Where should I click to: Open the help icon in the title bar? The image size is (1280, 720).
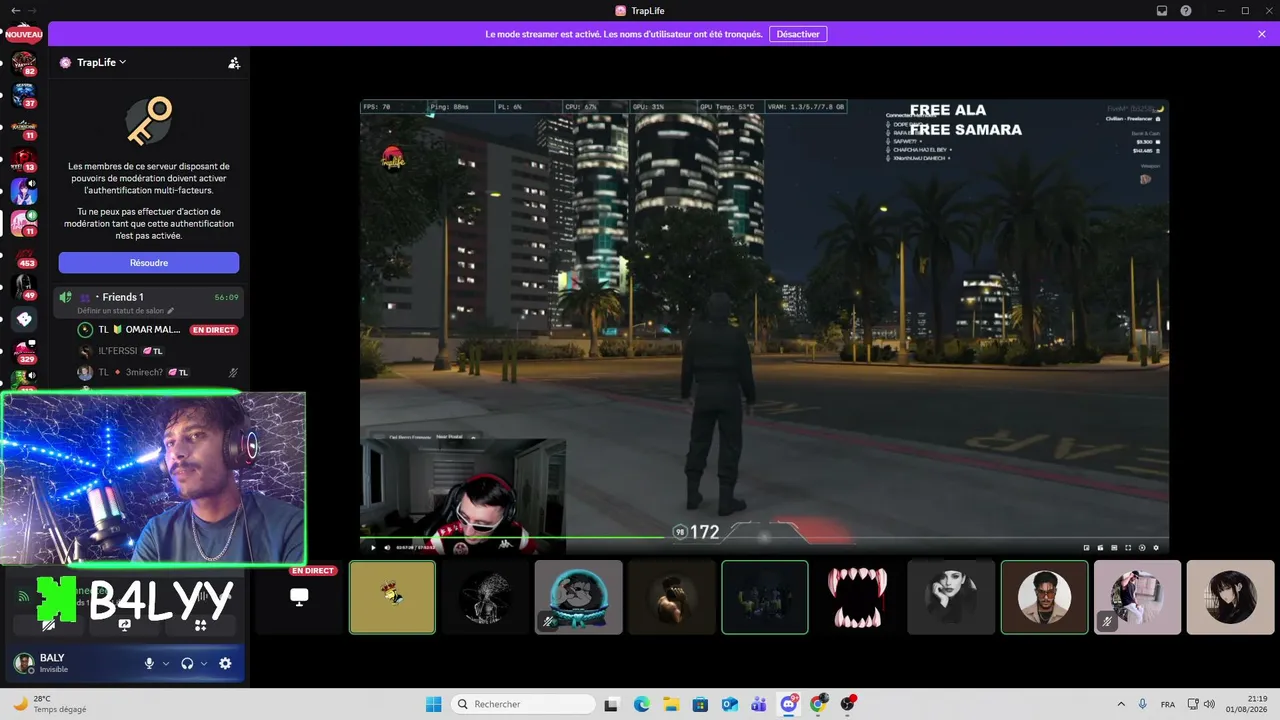(1186, 11)
